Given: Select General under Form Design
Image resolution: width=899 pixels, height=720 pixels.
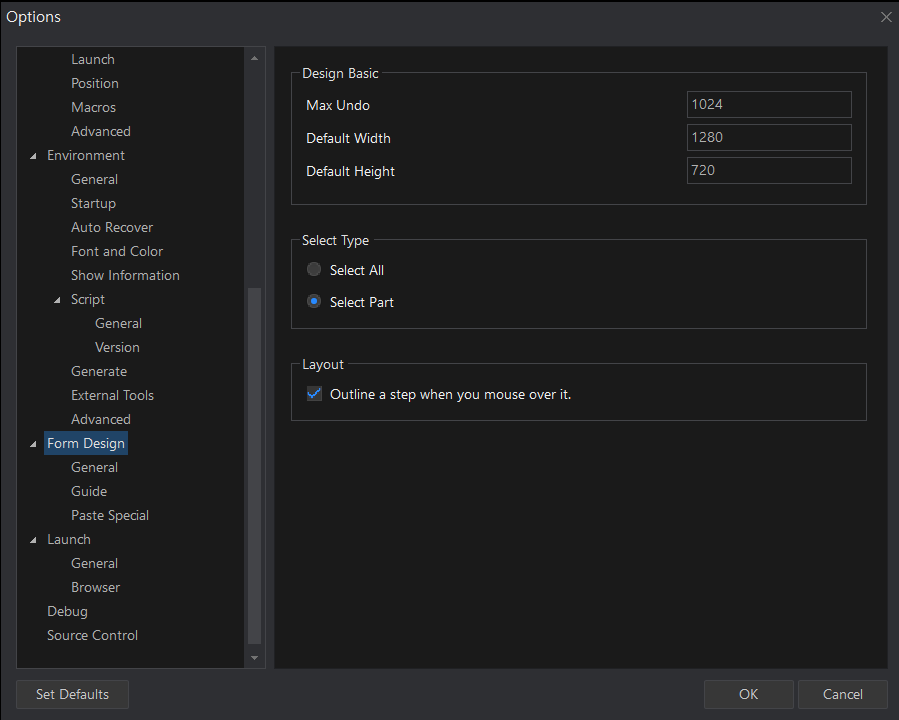Looking at the screenshot, I should [95, 467].
